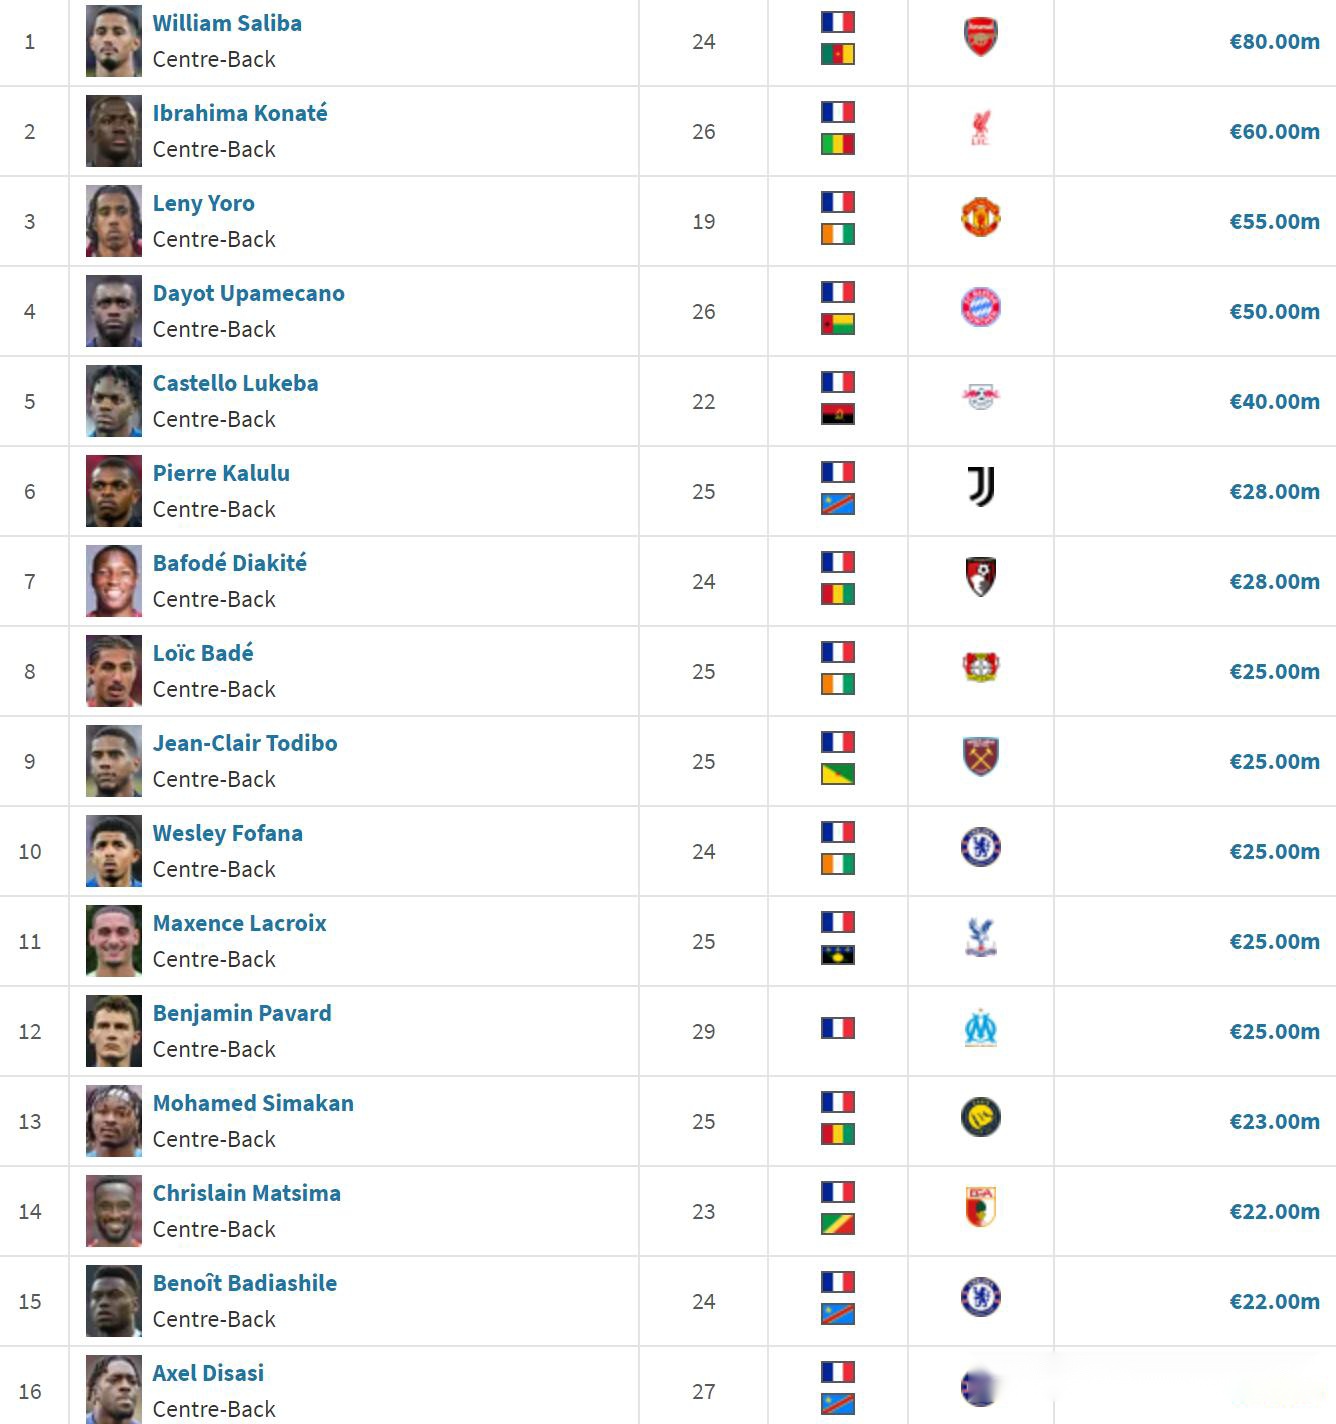Screen dimensions: 1336x1424
Task: Click the RB Leipzig club logo
Action: [980, 397]
